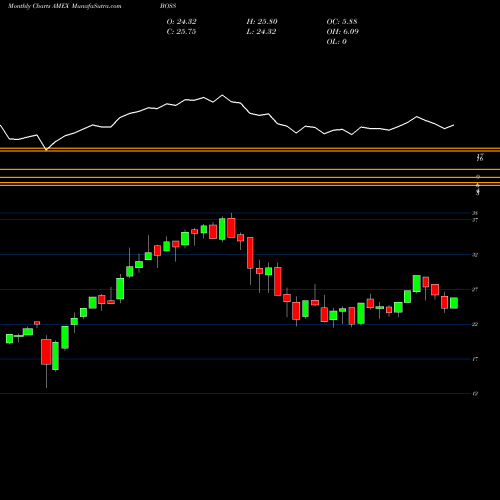Click the 22 price axis label
Screen dimensions: 500x500
475,324
